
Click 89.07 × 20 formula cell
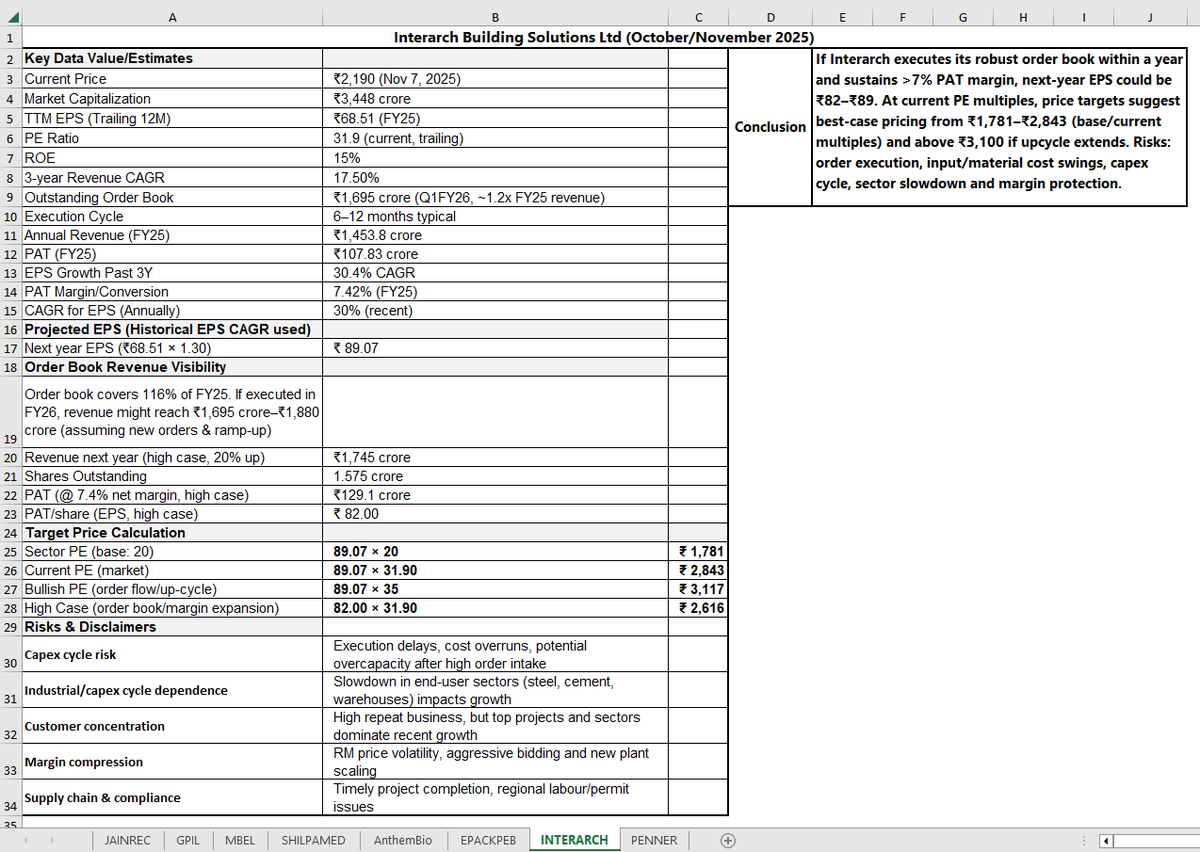[495, 551]
